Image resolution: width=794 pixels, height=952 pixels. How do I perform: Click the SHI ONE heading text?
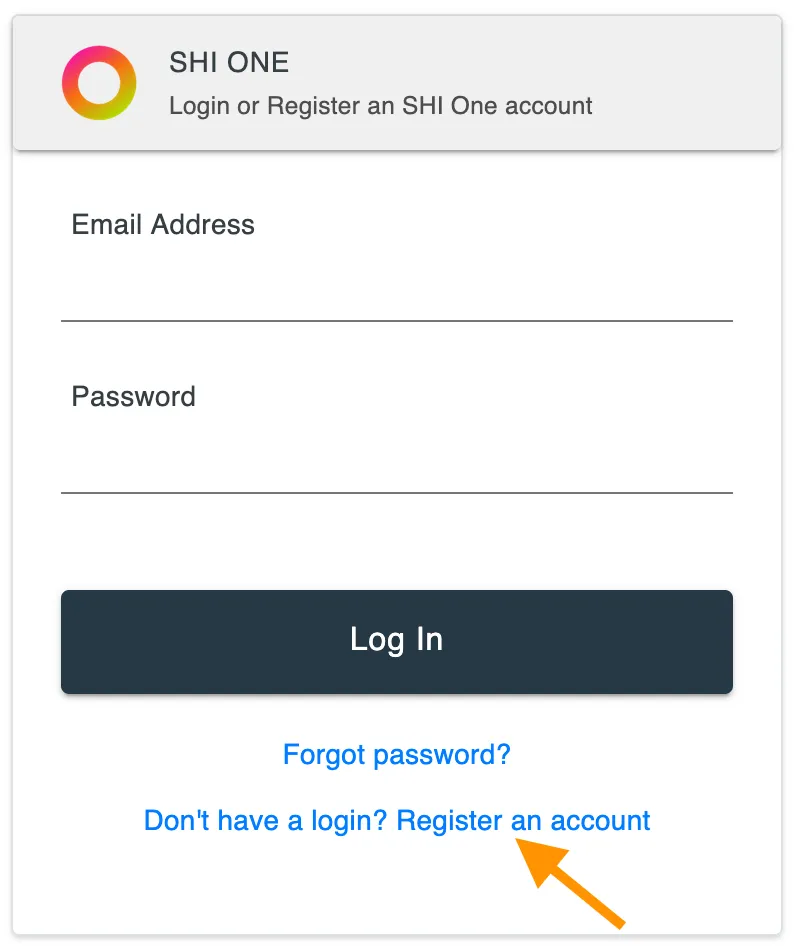(229, 62)
